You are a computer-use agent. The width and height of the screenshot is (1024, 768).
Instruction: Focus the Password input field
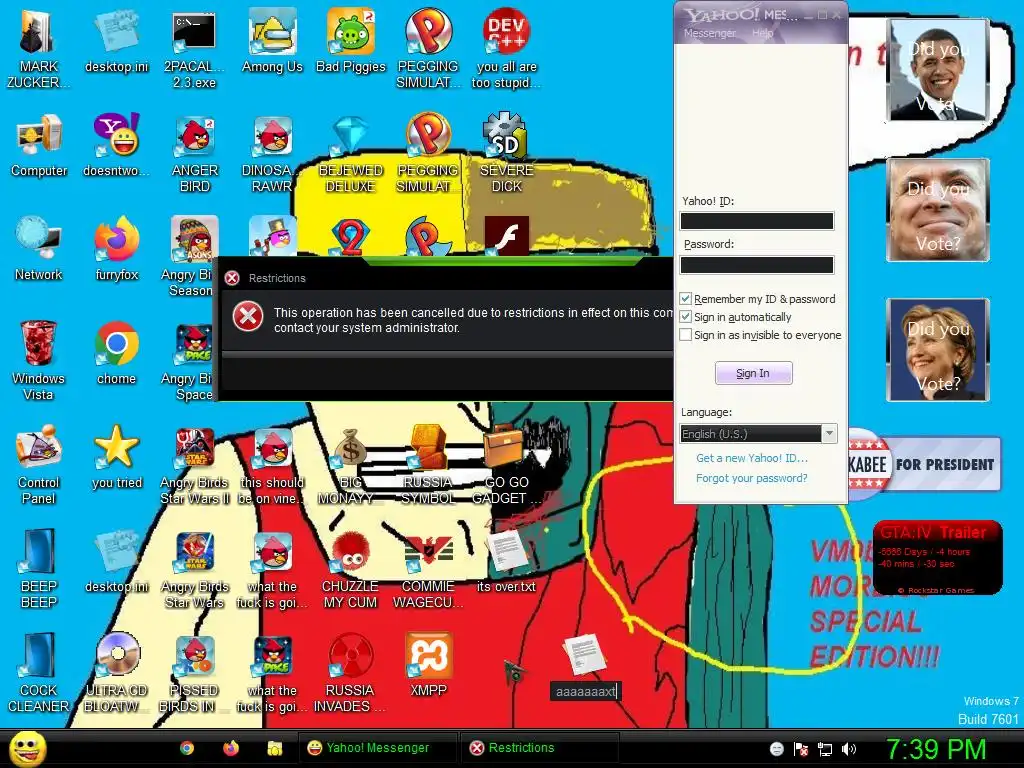coord(757,264)
